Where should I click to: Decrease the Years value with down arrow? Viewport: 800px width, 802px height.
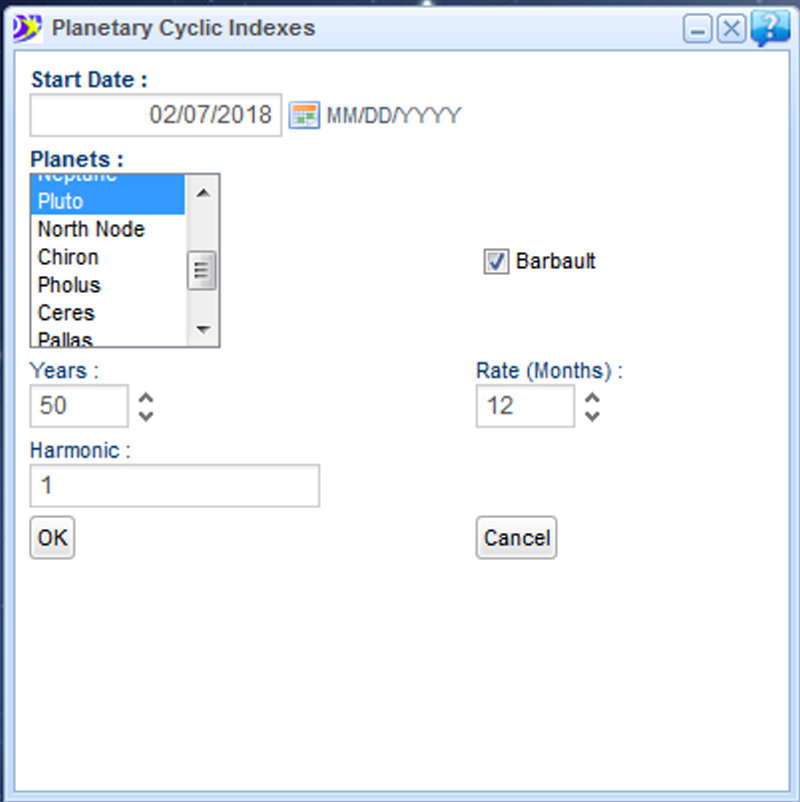146,415
